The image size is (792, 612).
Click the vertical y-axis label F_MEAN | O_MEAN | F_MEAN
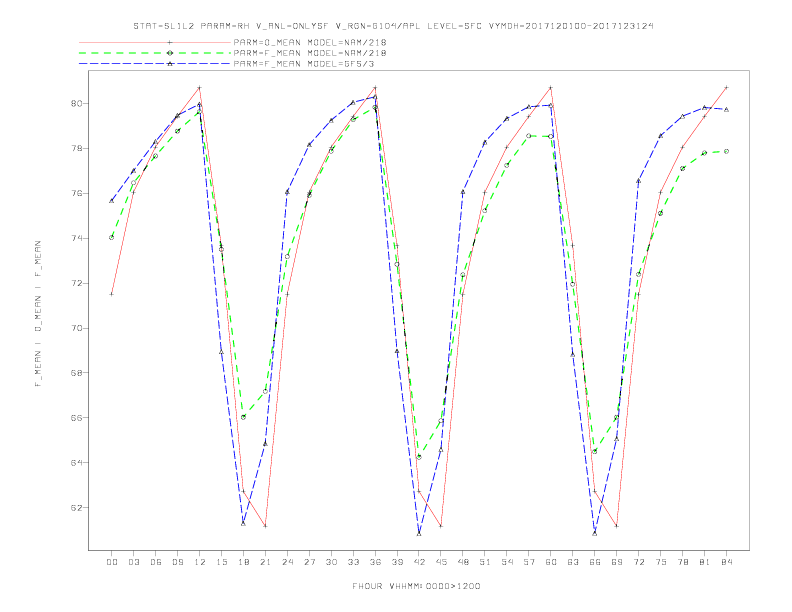[x=38, y=314]
